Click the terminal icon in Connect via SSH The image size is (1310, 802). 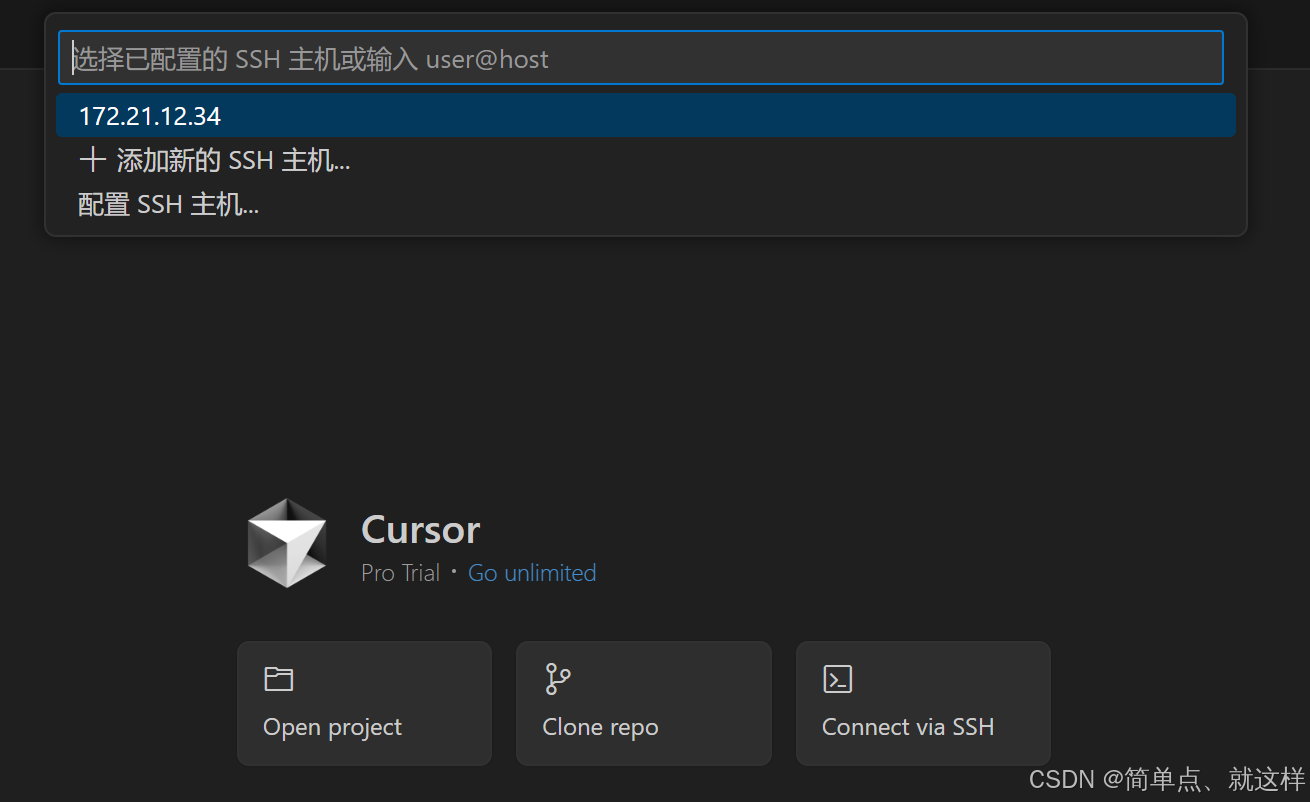click(837, 679)
